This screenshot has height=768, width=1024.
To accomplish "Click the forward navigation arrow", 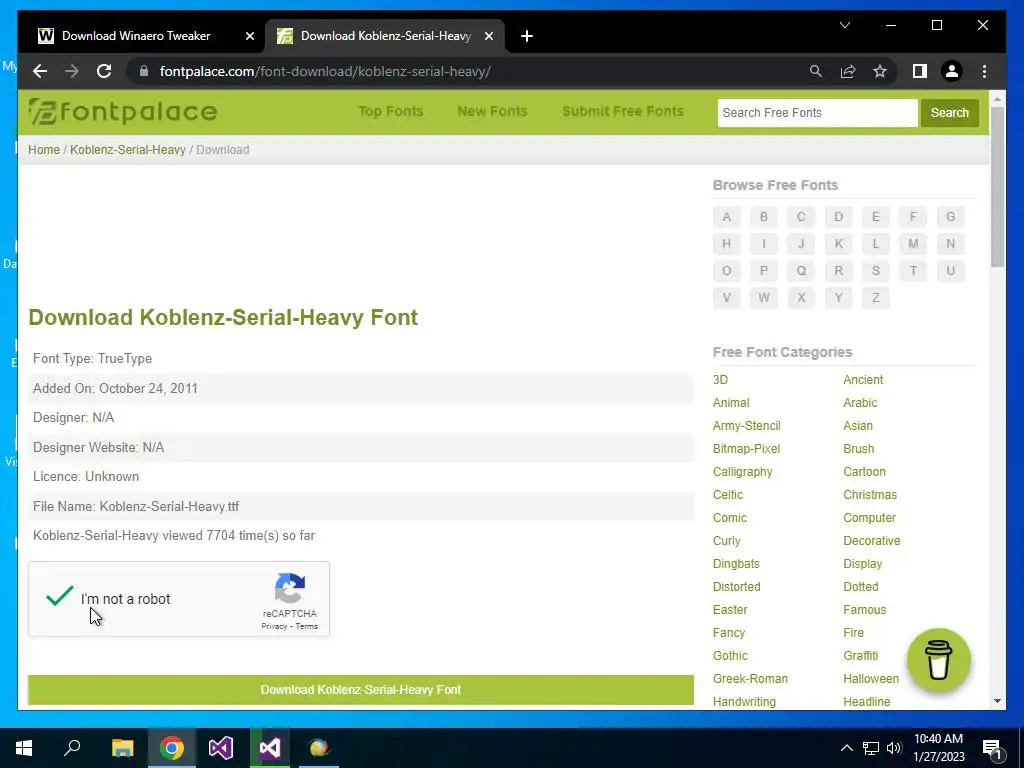I will click(x=72, y=71).
